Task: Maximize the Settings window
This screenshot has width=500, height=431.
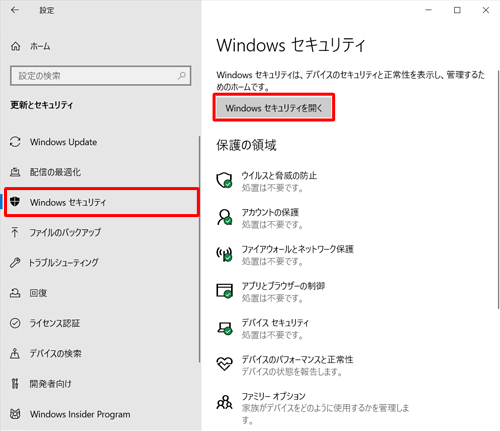Action: [x=457, y=10]
